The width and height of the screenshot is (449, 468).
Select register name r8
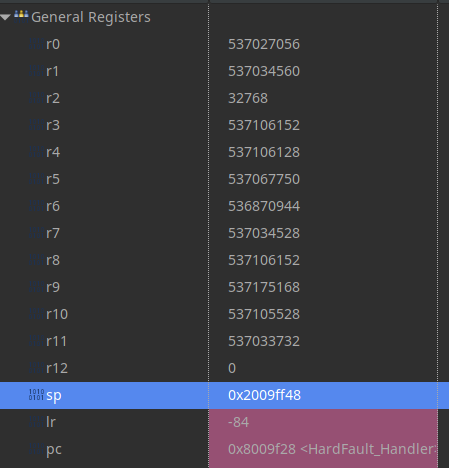[53, 260]
